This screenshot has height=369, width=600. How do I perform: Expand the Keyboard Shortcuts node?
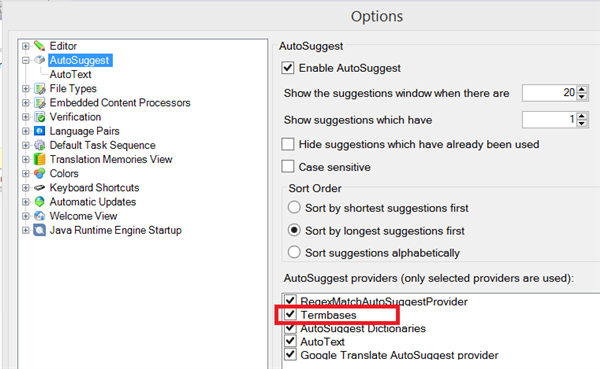[26, 188]
